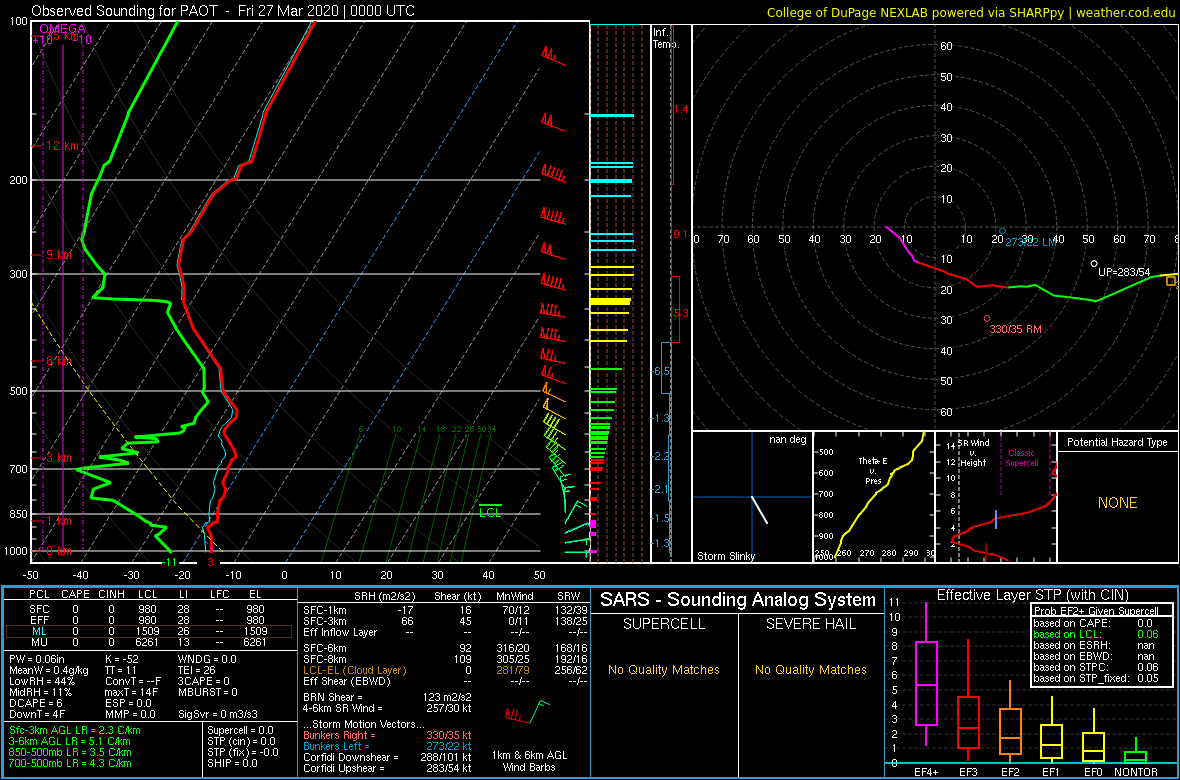Click the green NONTOR box plot
The height and width of the screenshot is (780, 1180).
pos(1136,751)
